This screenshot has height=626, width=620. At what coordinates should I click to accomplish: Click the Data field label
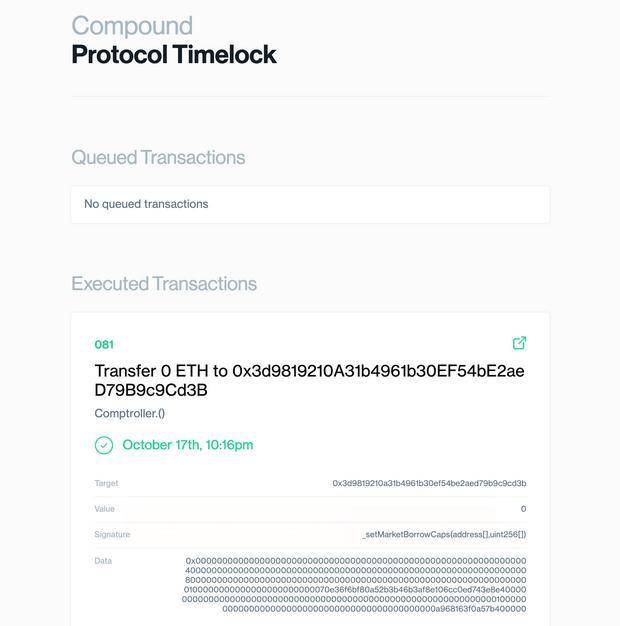click(103, 561)
